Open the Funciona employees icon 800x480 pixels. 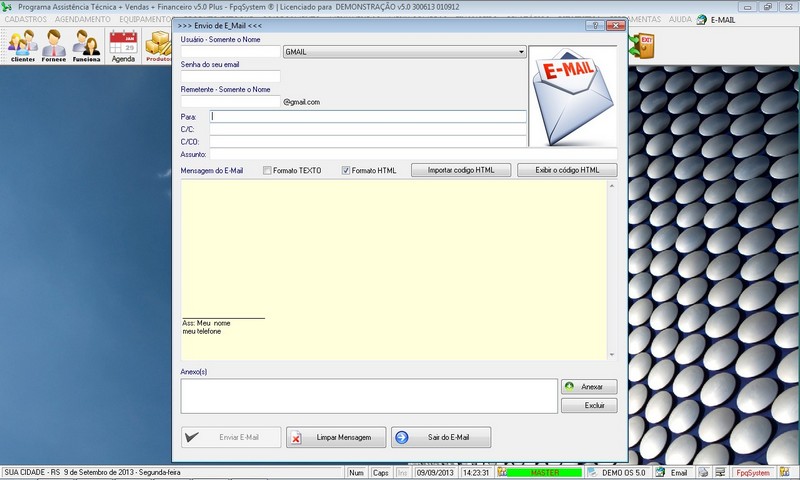point(86,45)
